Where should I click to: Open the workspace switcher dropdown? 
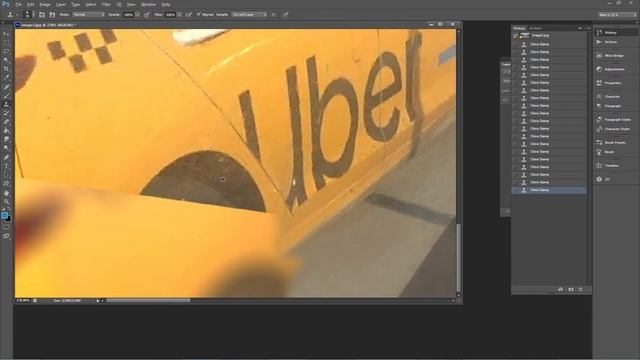tap(617, 15)
